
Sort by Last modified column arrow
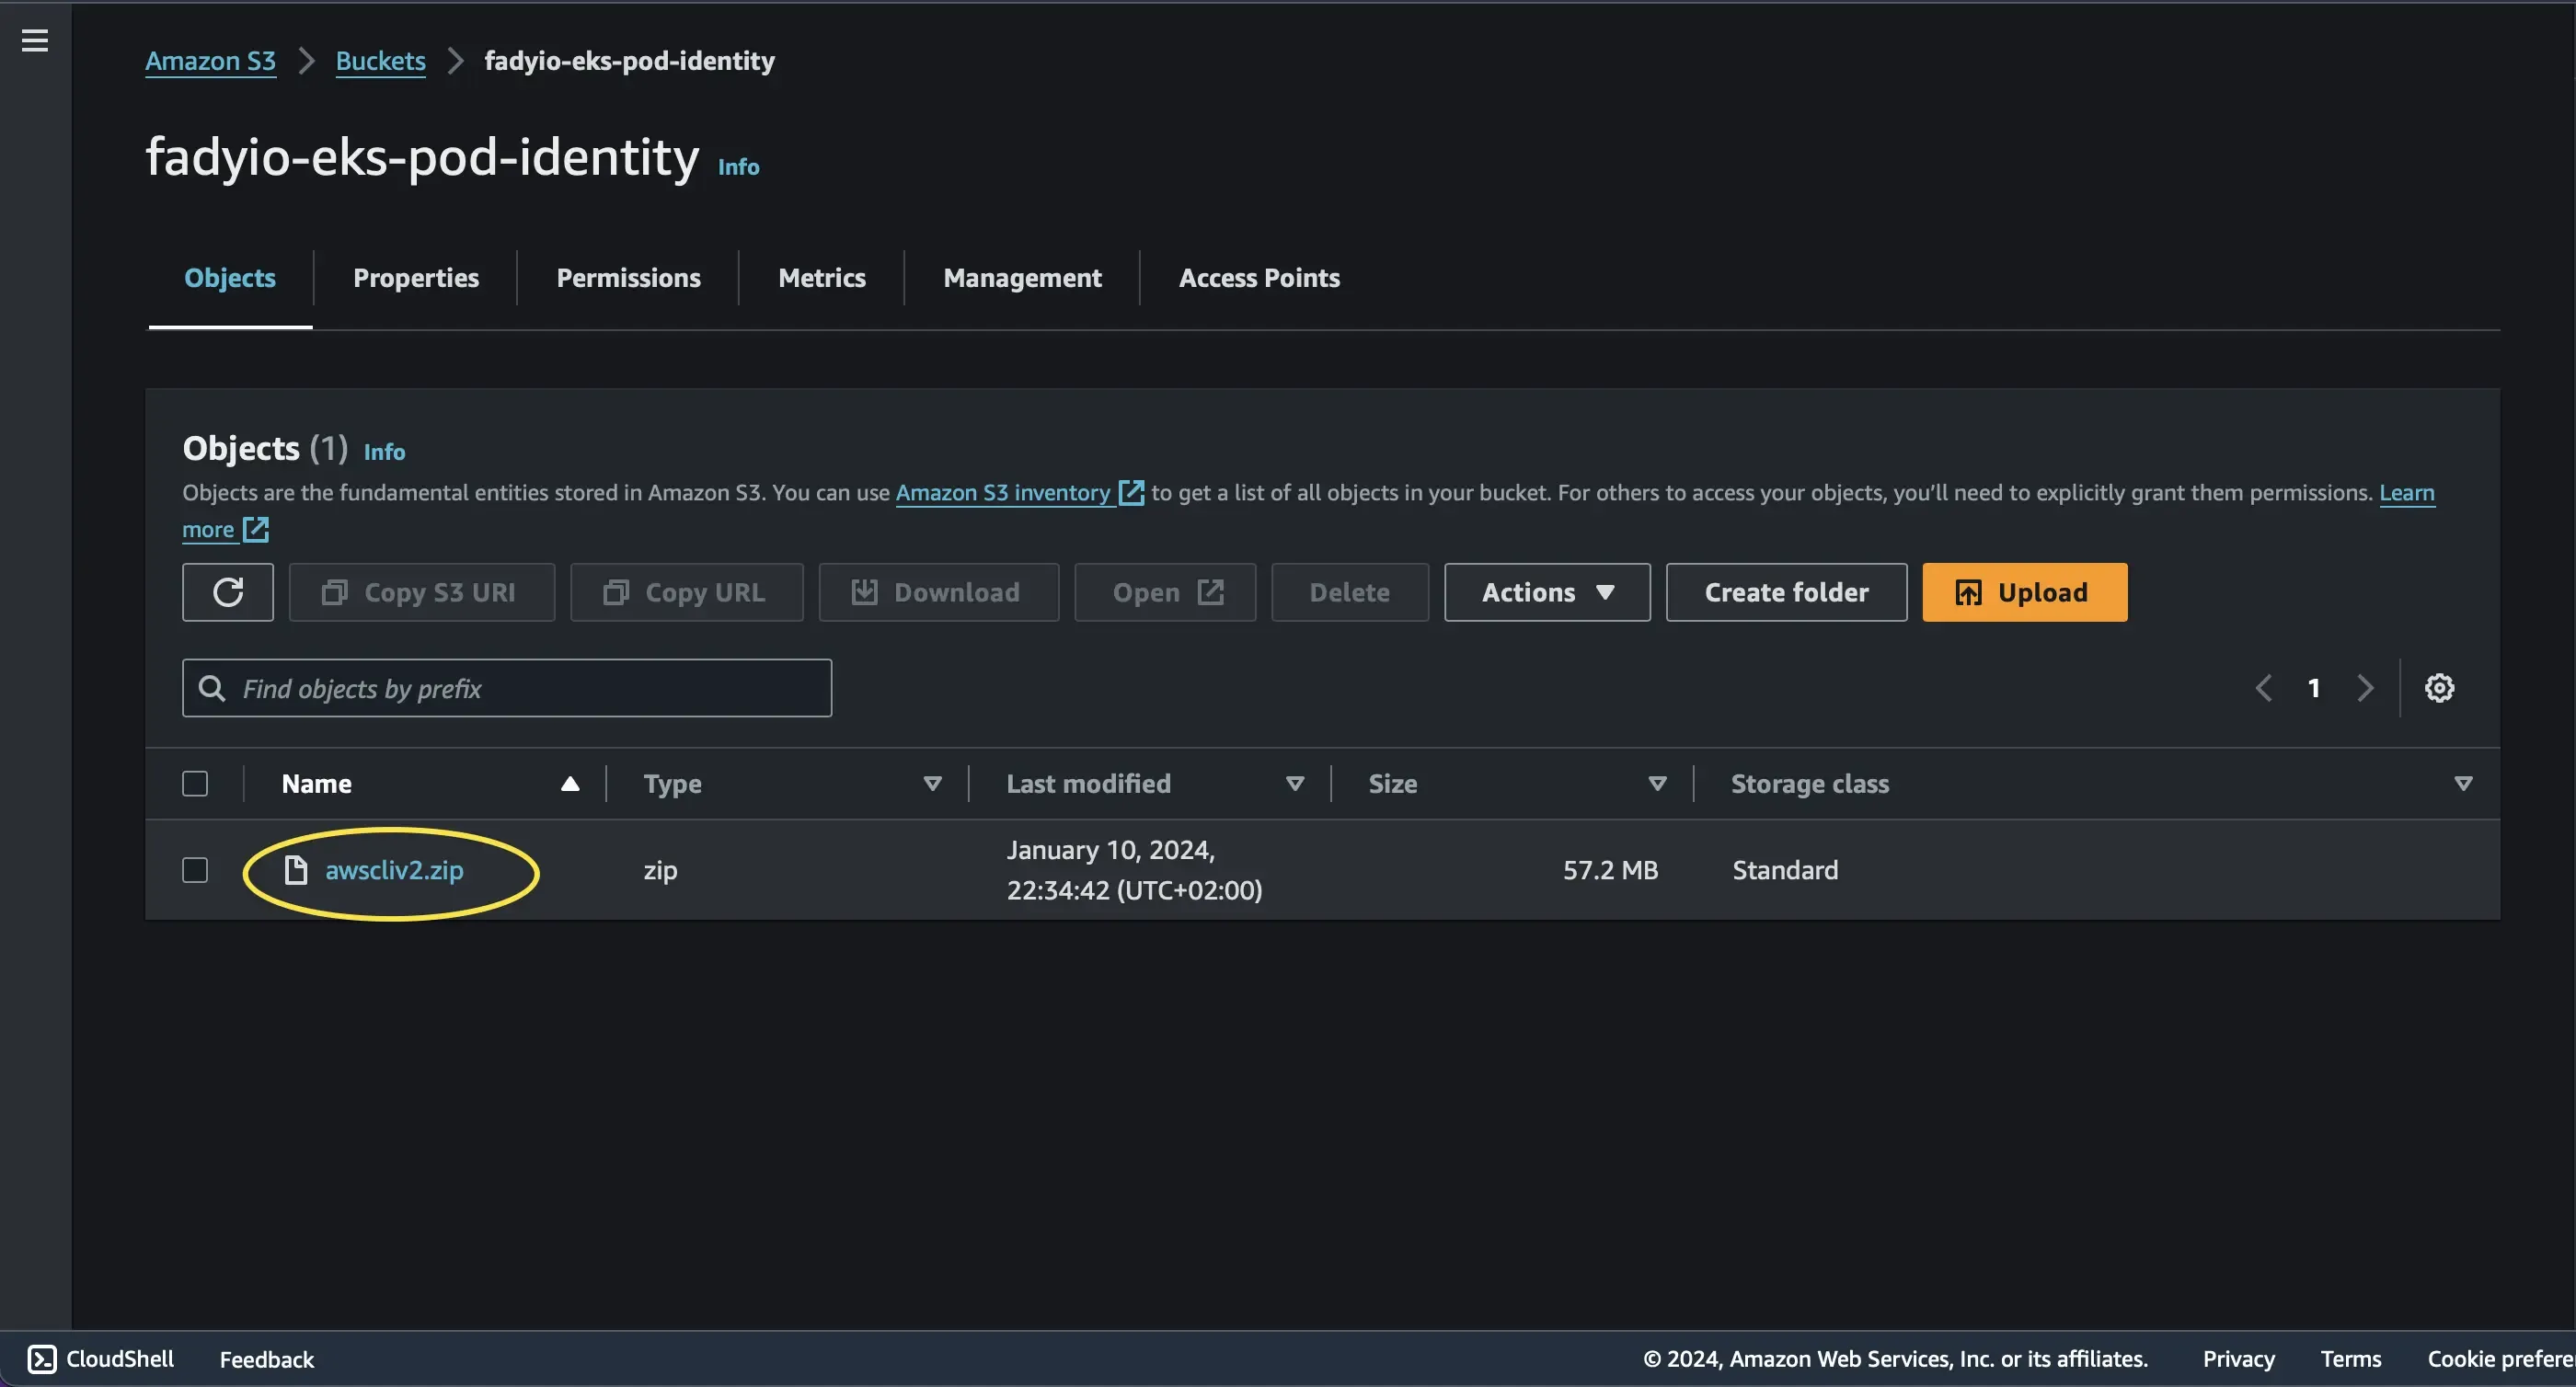(1294, 783)
